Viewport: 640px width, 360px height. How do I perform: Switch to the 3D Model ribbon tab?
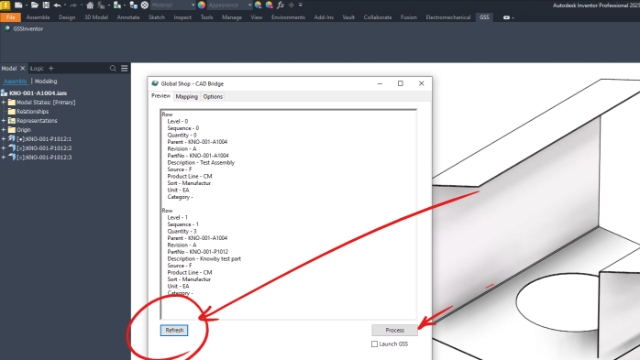[96, 17]
